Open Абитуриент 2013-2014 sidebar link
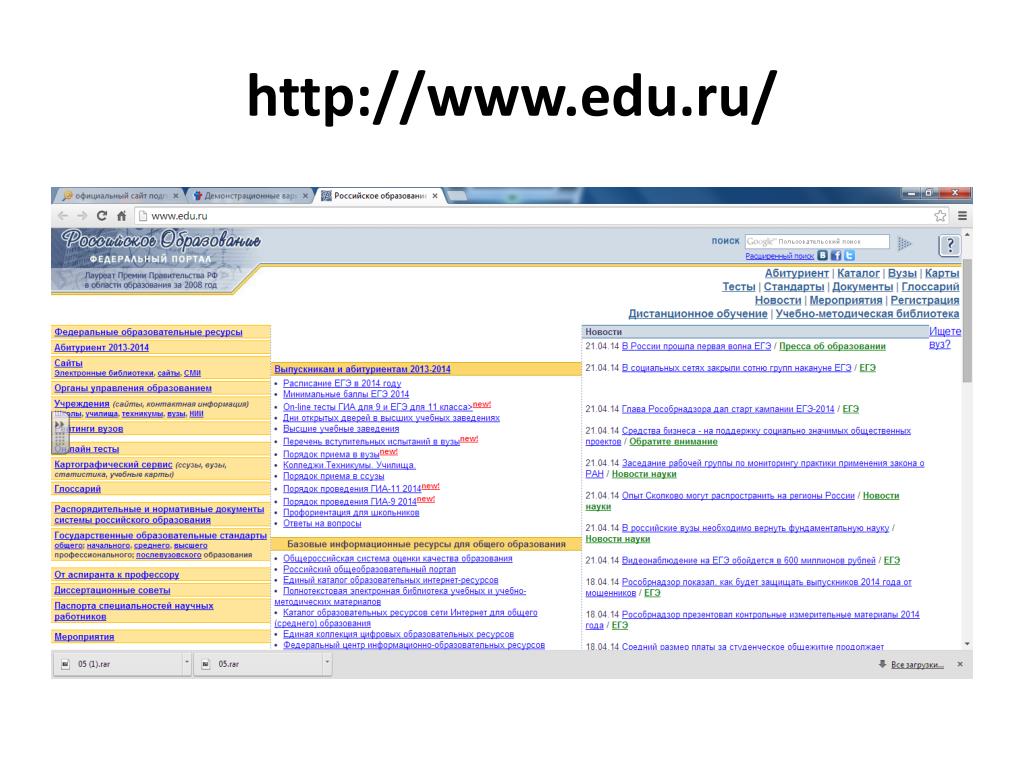Screen dimensions: 1024x768 101,347
